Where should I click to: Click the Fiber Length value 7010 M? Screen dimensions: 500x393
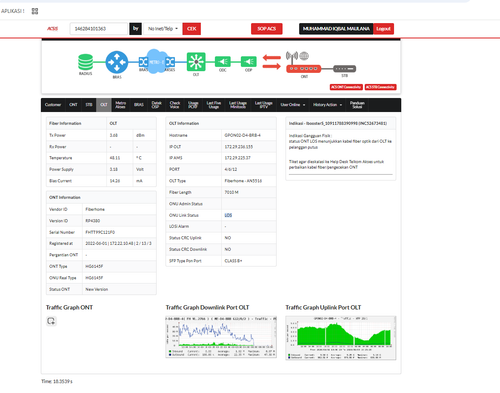[x=231, y=192]
